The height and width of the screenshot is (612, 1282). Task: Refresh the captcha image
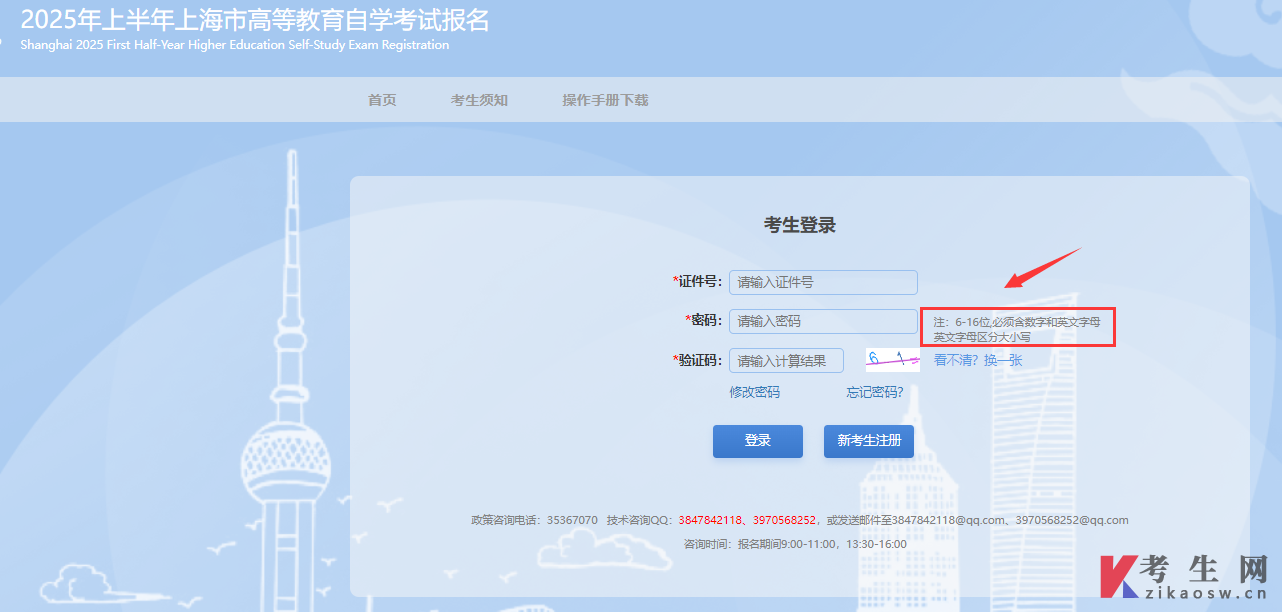[x=892, y=360]
